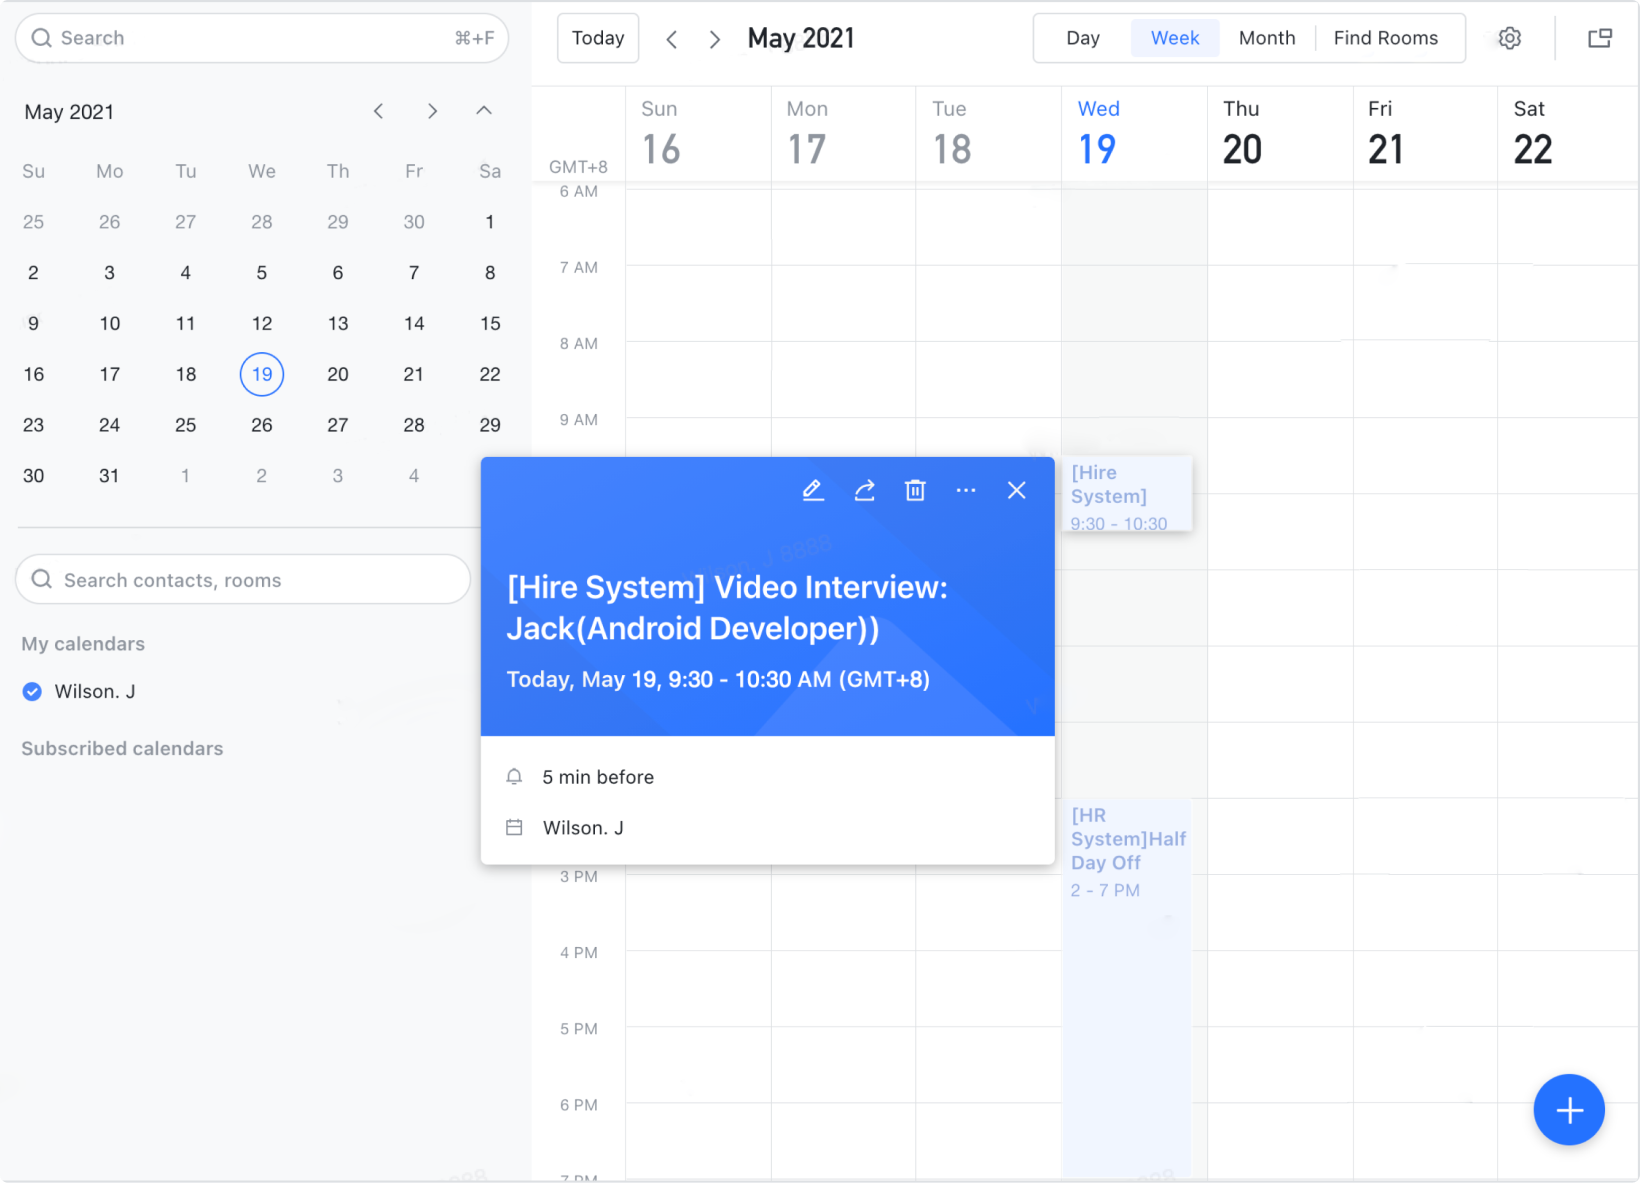Collapse the mini calendar with up chevron

click(484, 111)
